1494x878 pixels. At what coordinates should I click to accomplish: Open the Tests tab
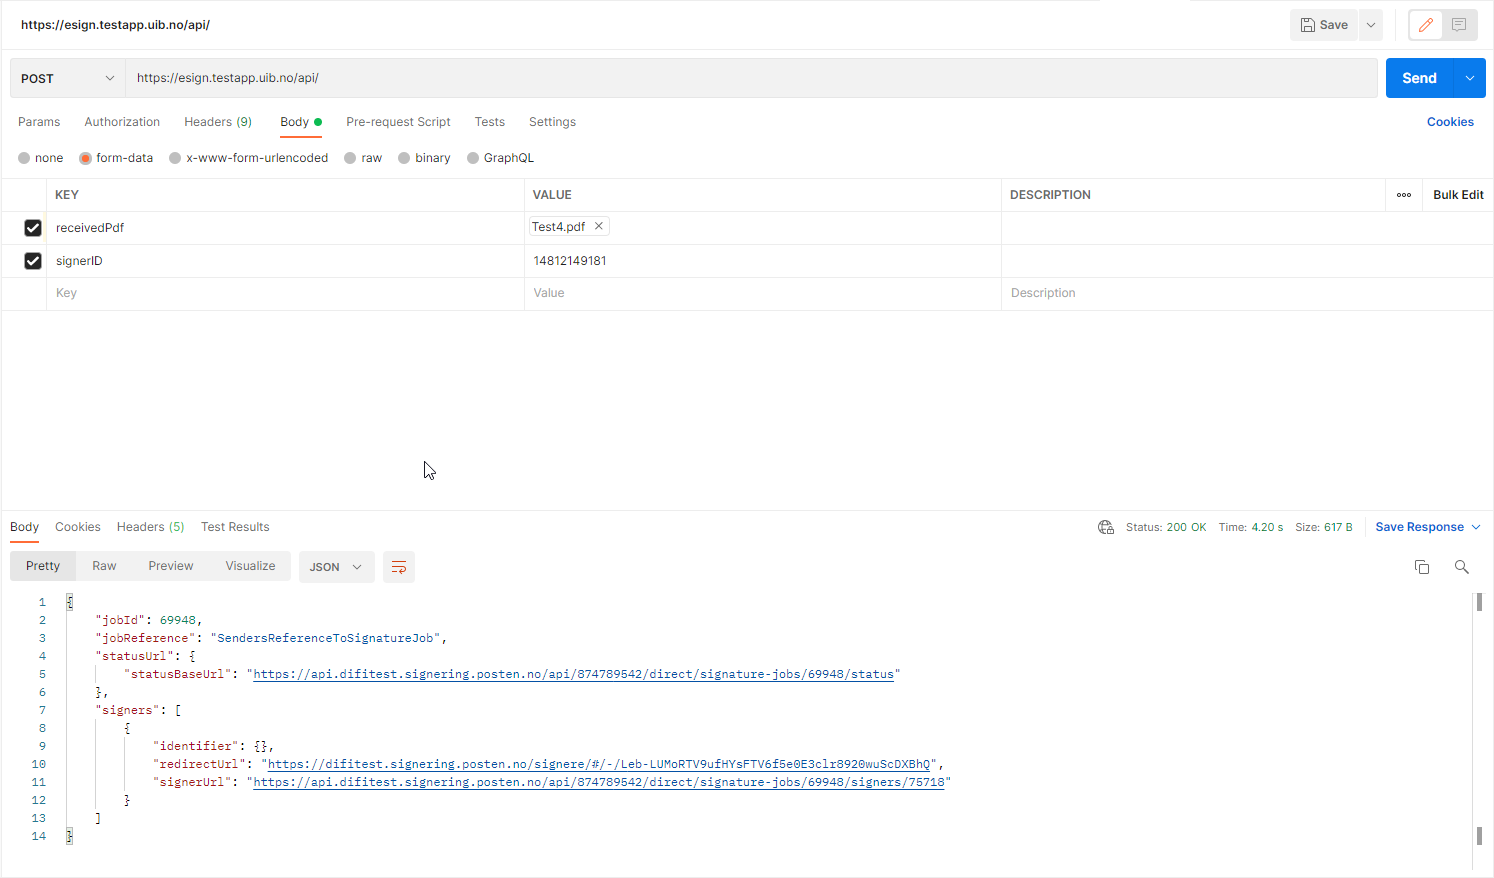(490, 122)
